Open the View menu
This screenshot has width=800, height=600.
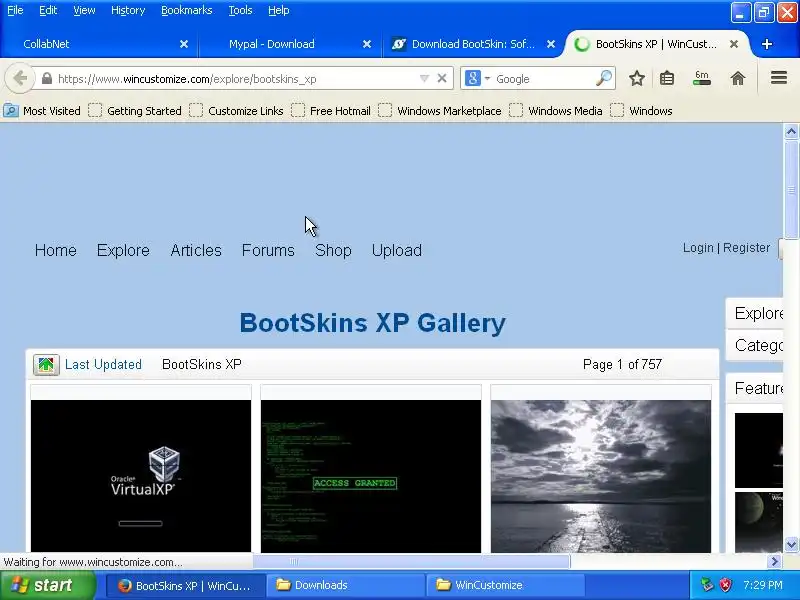tap(84, 10)
